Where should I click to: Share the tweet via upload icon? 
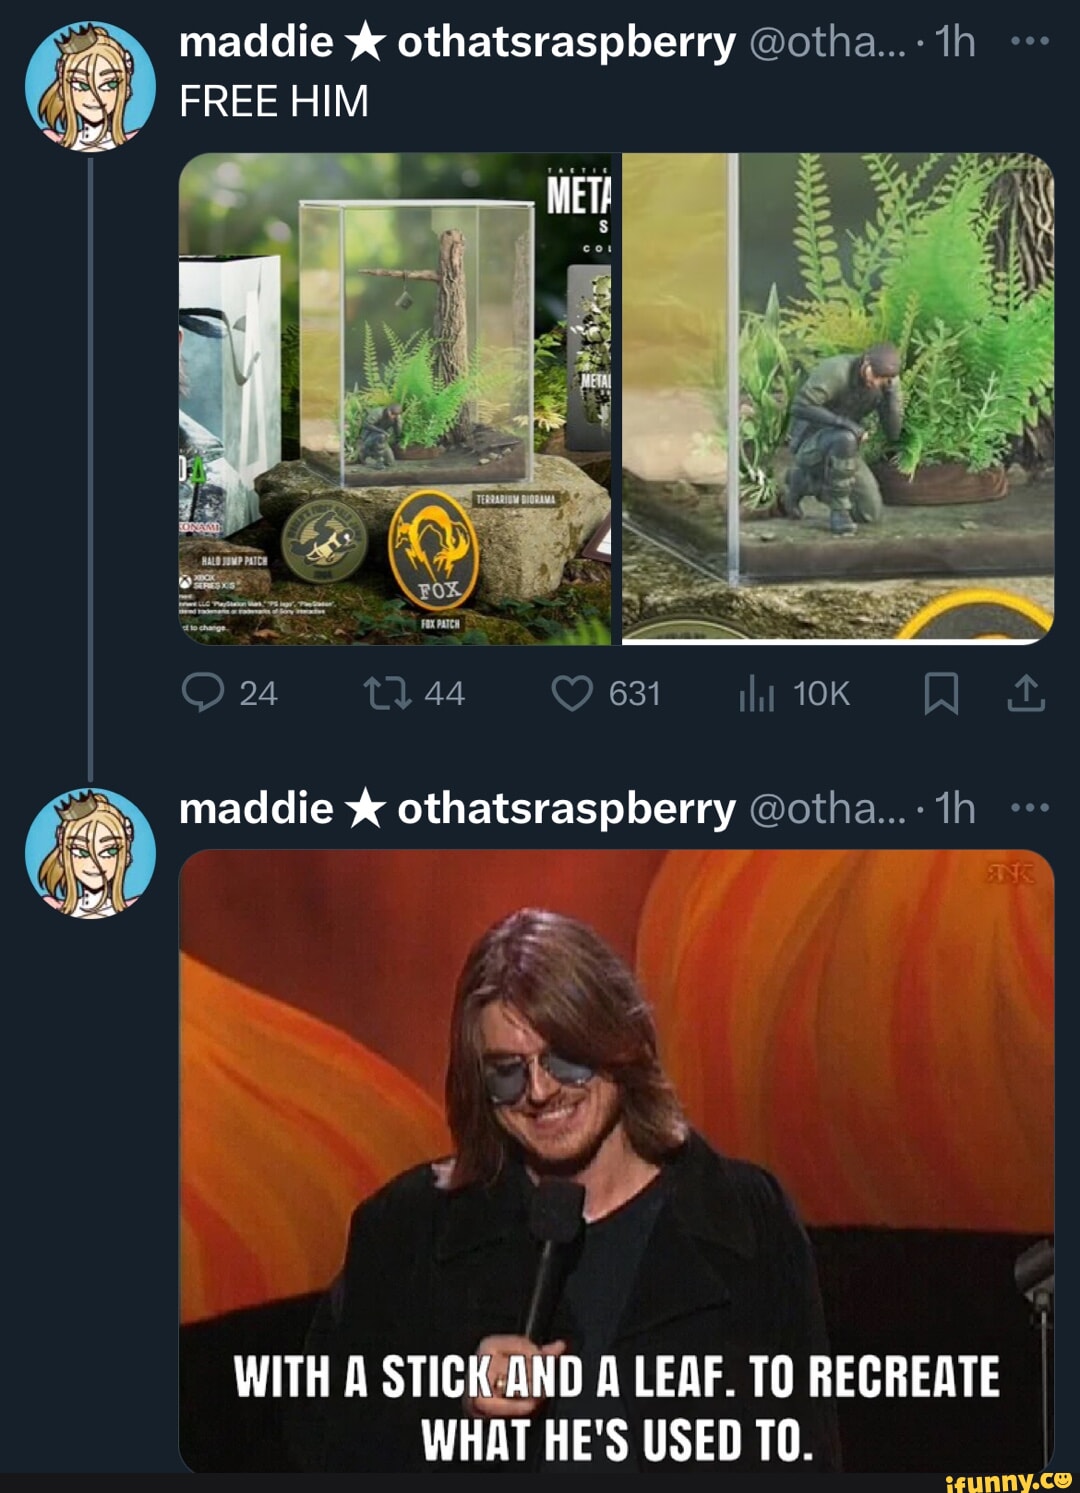(1026, 692)
